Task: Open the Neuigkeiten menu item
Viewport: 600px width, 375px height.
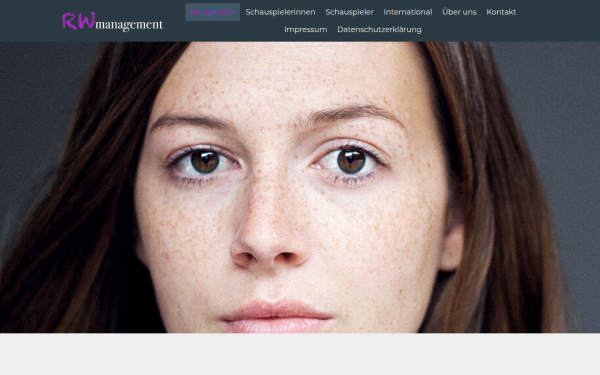Action: point(212,12)
